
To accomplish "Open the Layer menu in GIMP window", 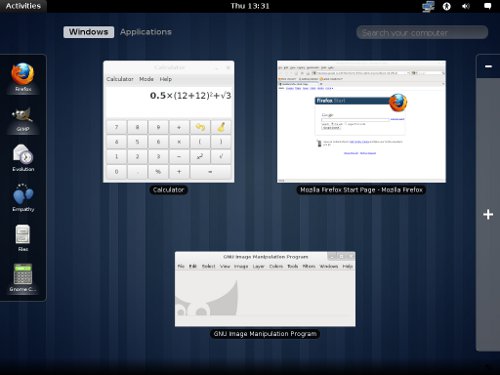I will click(258, 266).
